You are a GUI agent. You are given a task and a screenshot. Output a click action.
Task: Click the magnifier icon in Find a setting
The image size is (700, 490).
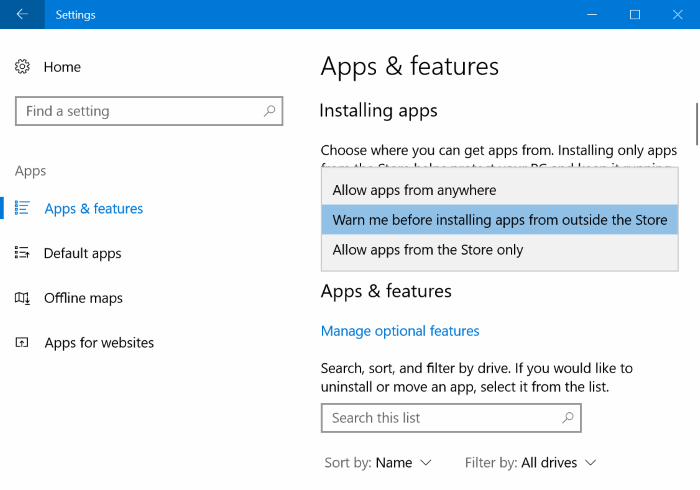tap(269, 110)
